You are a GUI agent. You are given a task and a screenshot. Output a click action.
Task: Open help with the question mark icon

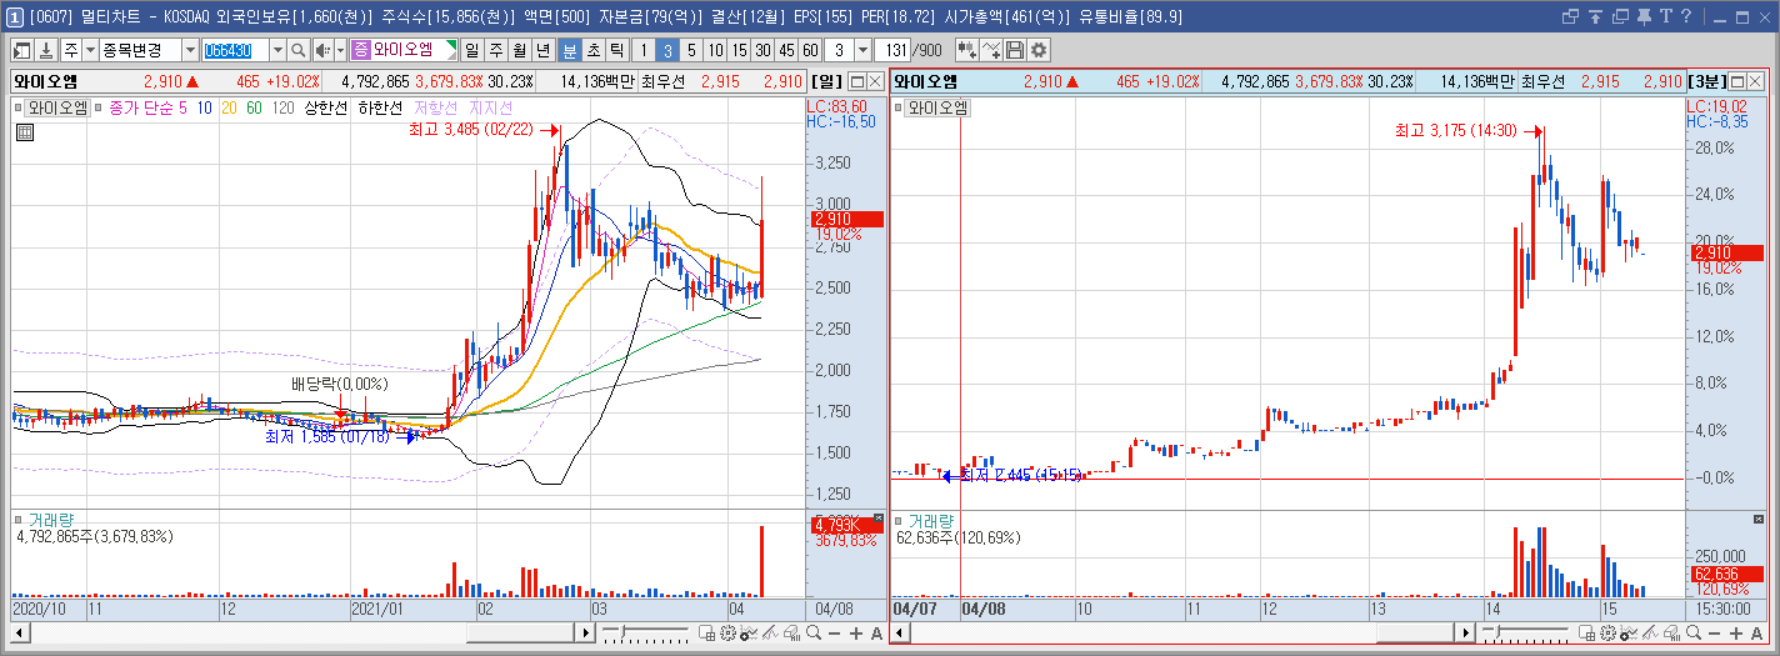pos(1686,17)
